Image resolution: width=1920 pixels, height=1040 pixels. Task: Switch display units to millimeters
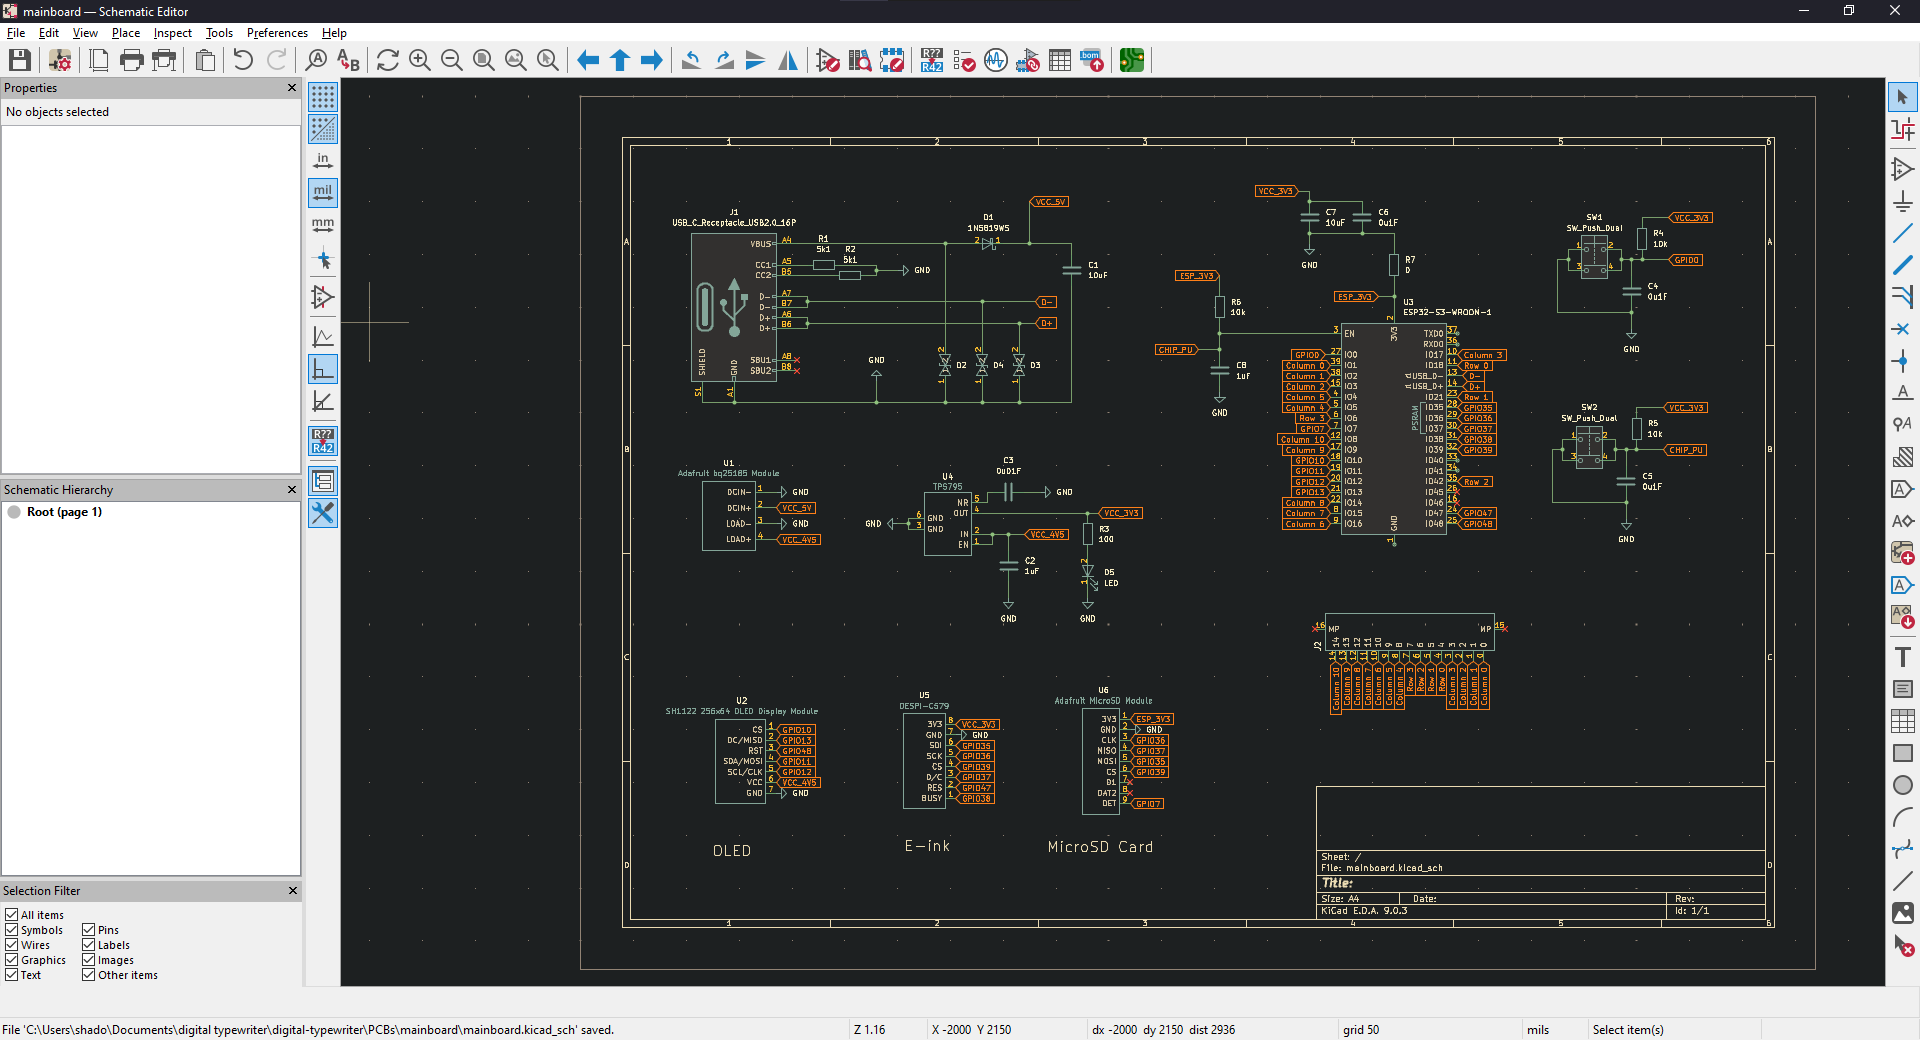pyautogui.click(x=322, y=225)
